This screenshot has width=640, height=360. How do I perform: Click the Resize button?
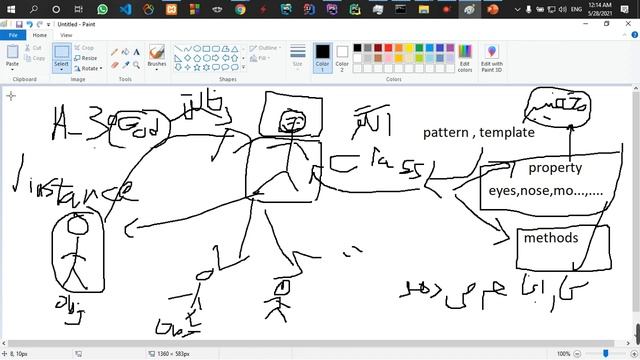[86, 58]
